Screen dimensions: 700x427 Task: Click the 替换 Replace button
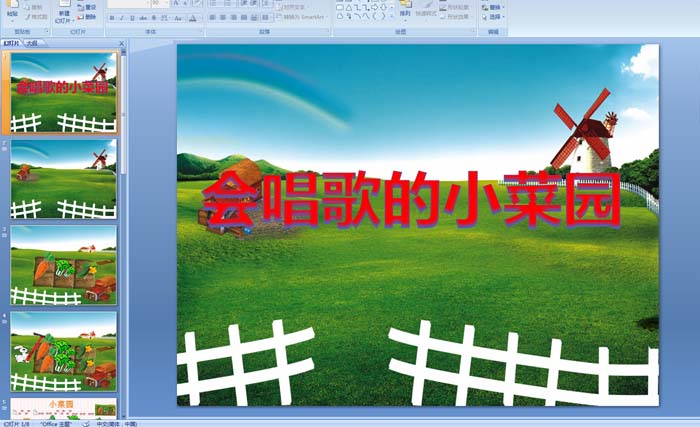(494, 8)
